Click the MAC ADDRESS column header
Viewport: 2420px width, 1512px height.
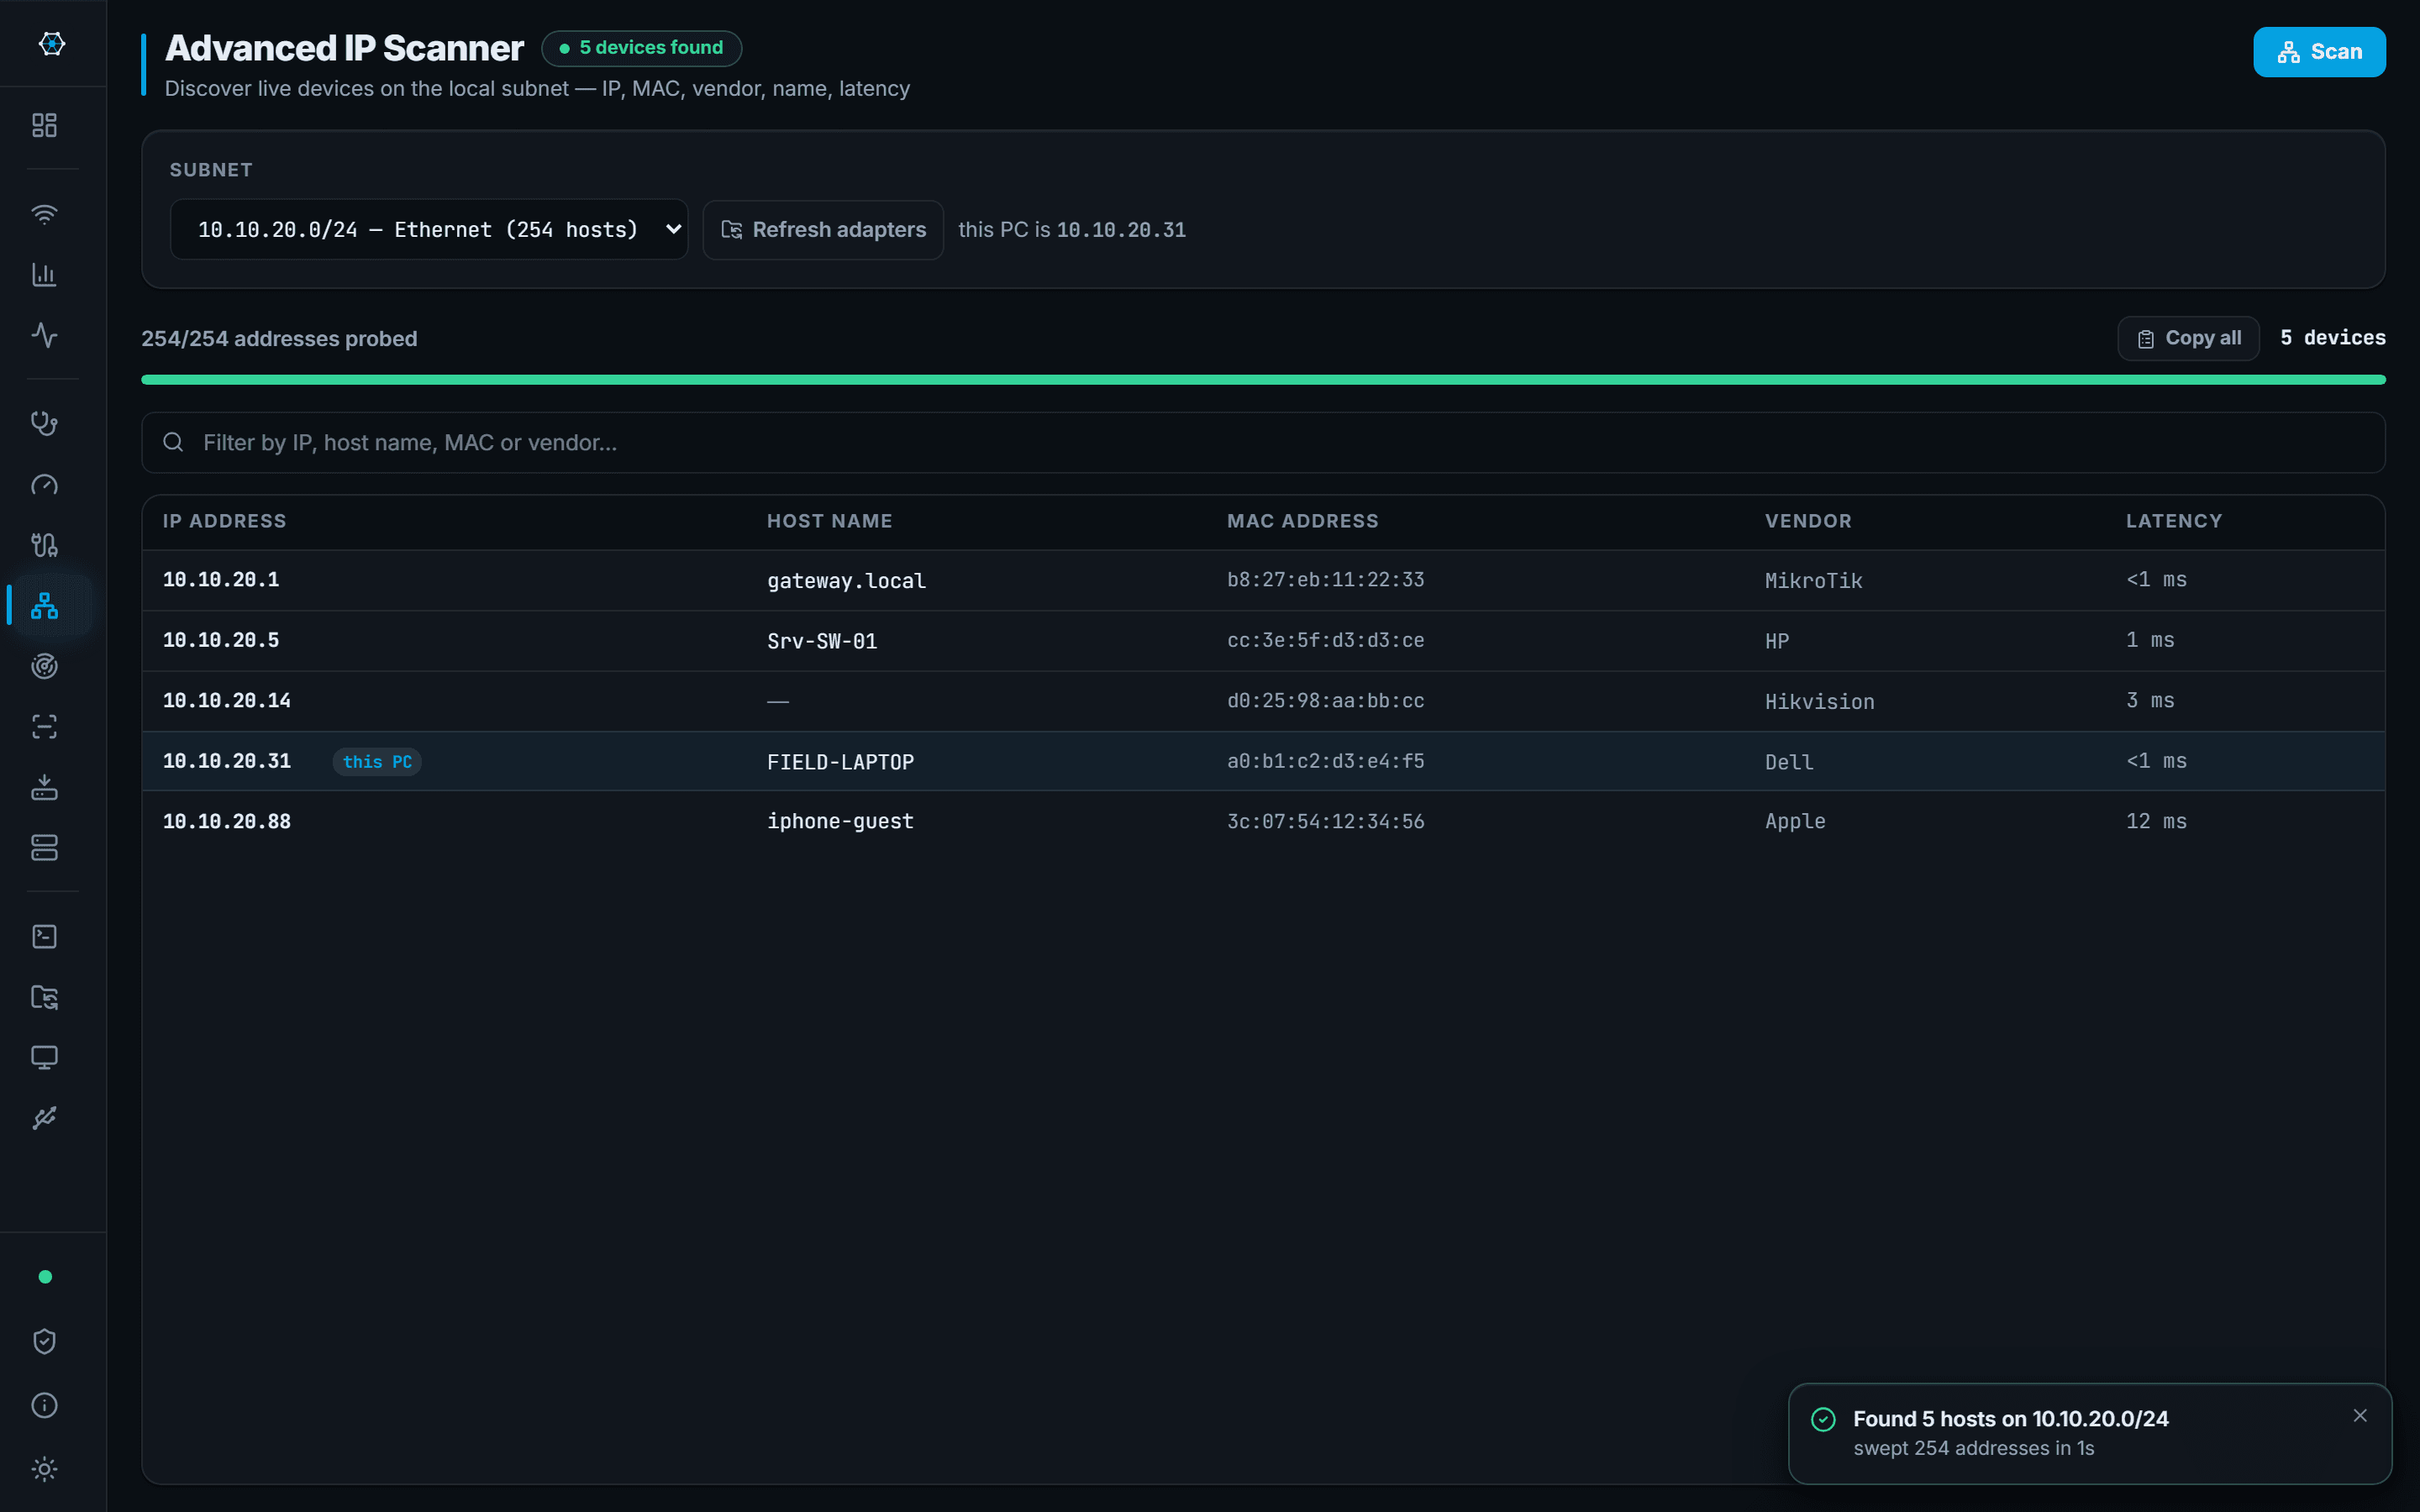coord(1302,521)
